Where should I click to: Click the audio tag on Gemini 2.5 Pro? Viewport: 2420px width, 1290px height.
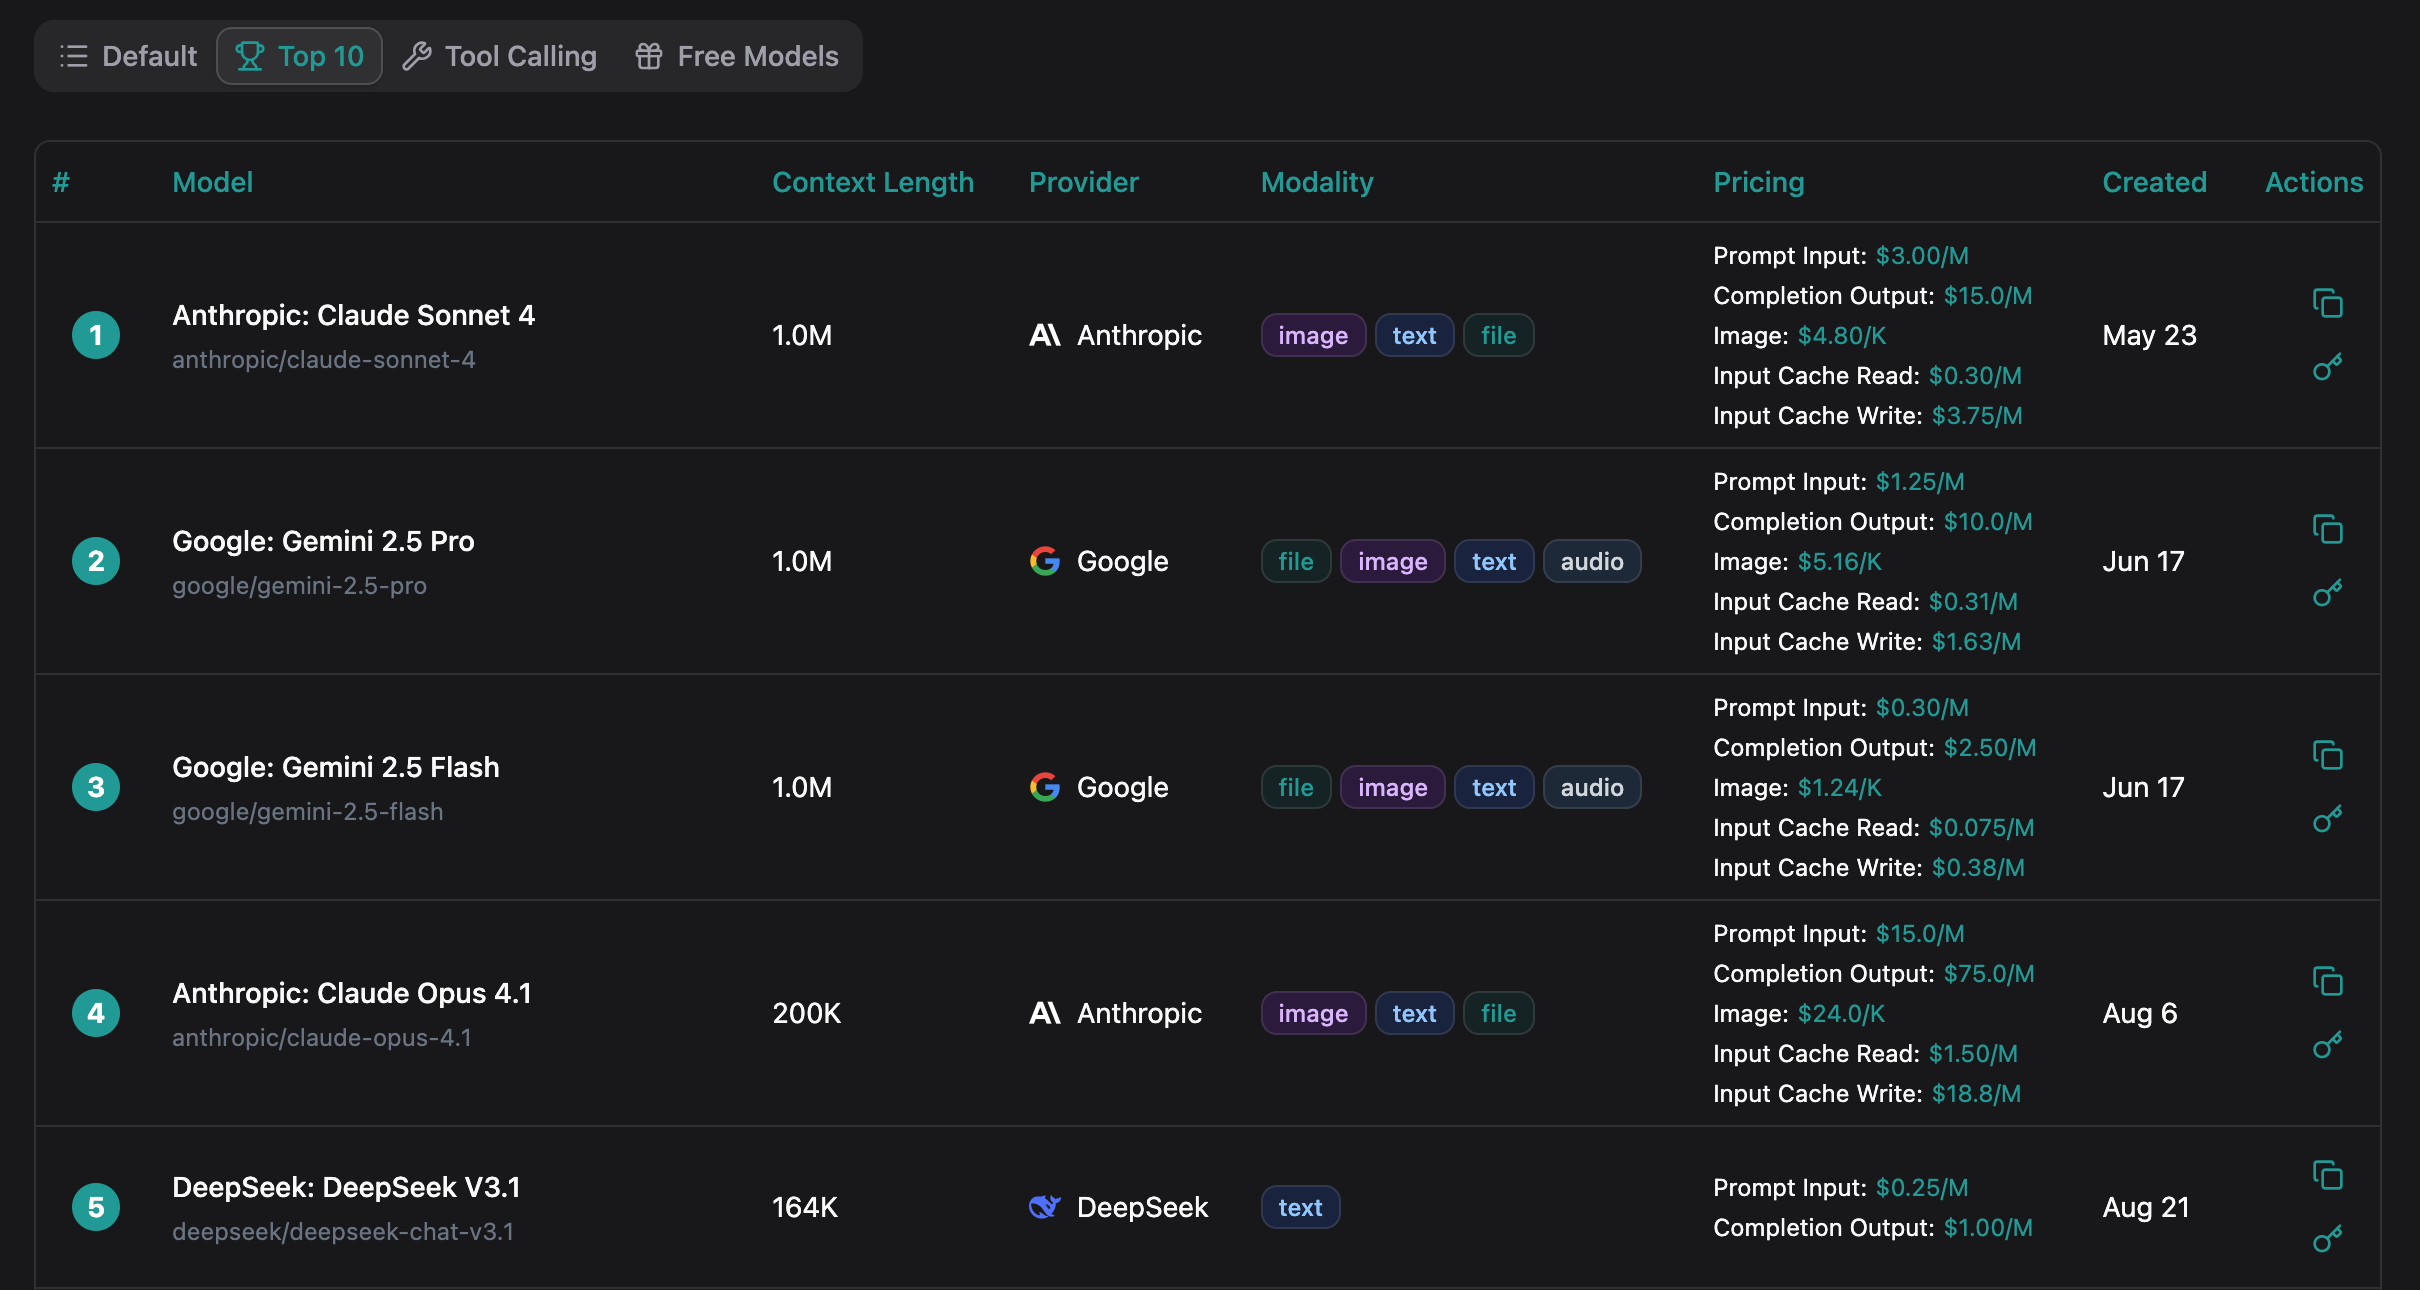(x=1591, y=561)
